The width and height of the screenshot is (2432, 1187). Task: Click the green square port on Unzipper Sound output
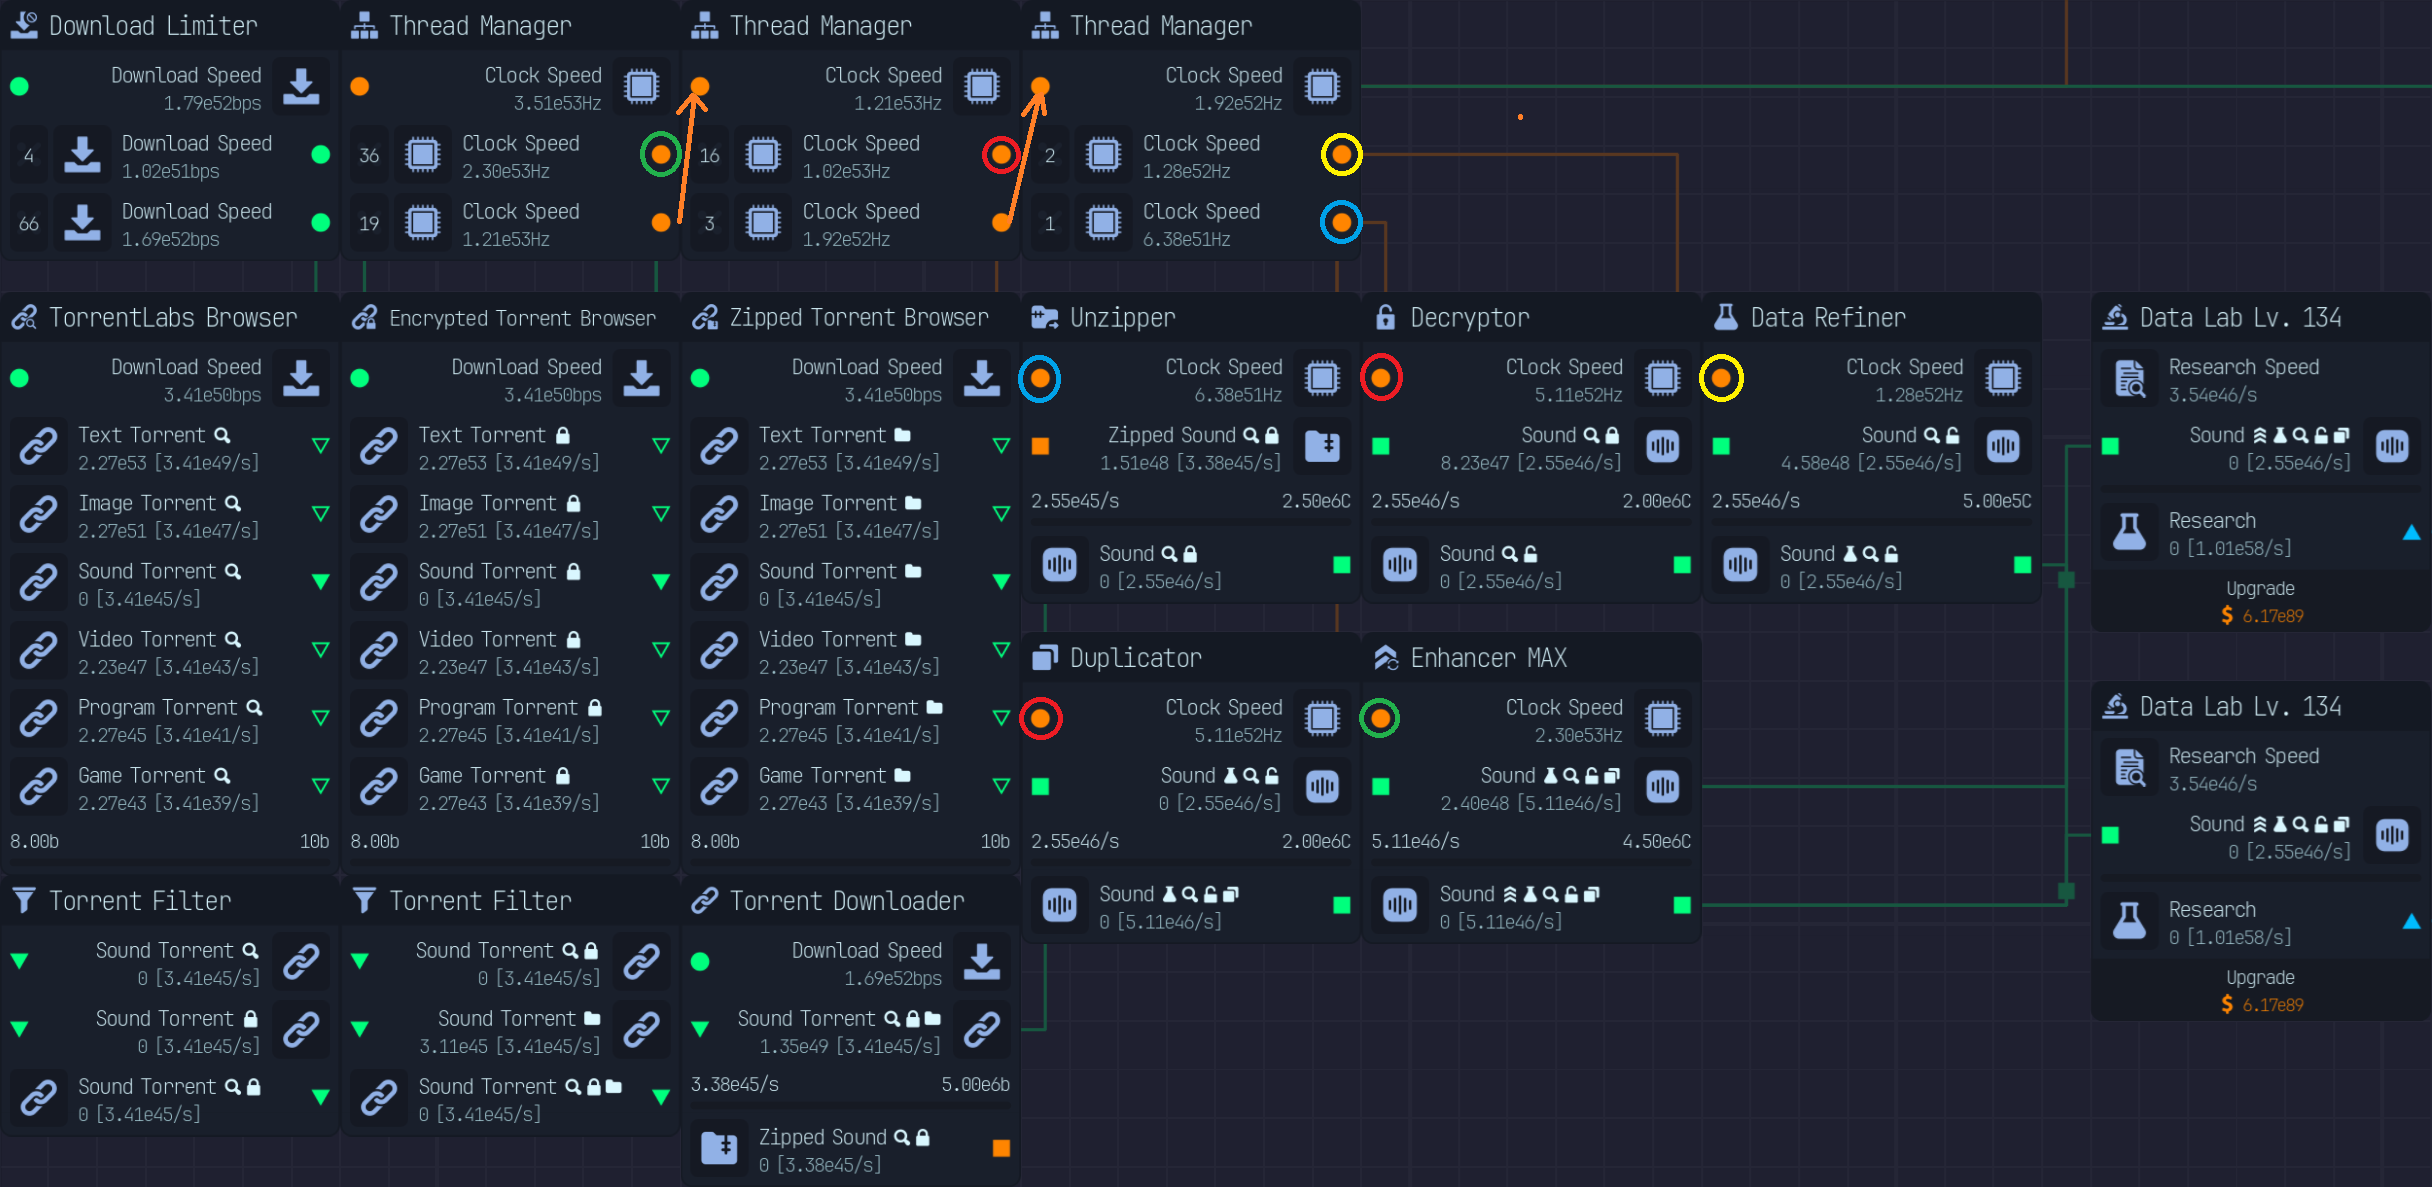point(1342,565)
